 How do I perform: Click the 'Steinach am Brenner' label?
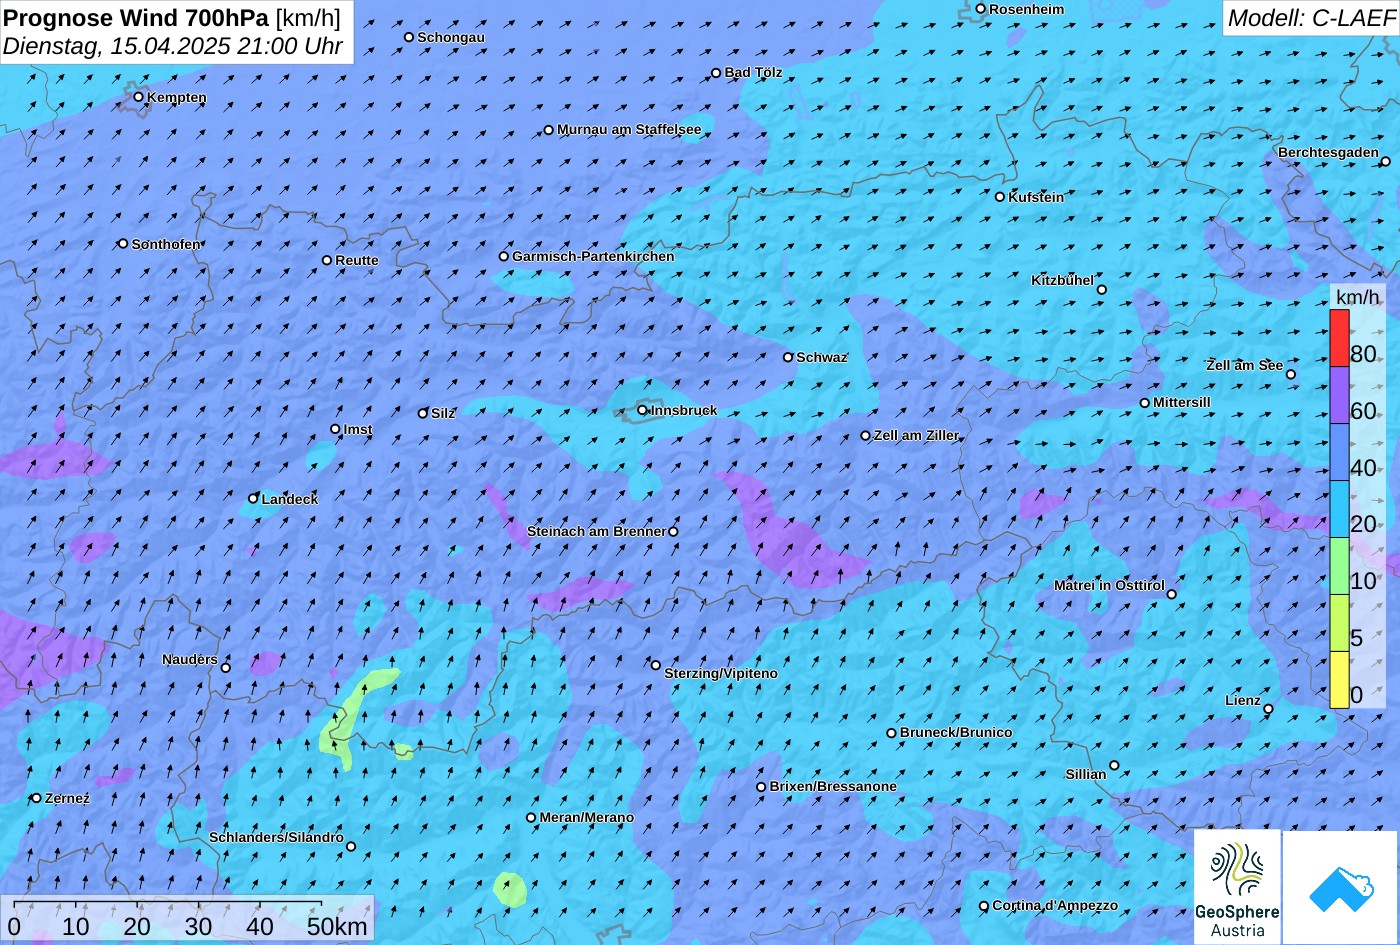(596, 531)
